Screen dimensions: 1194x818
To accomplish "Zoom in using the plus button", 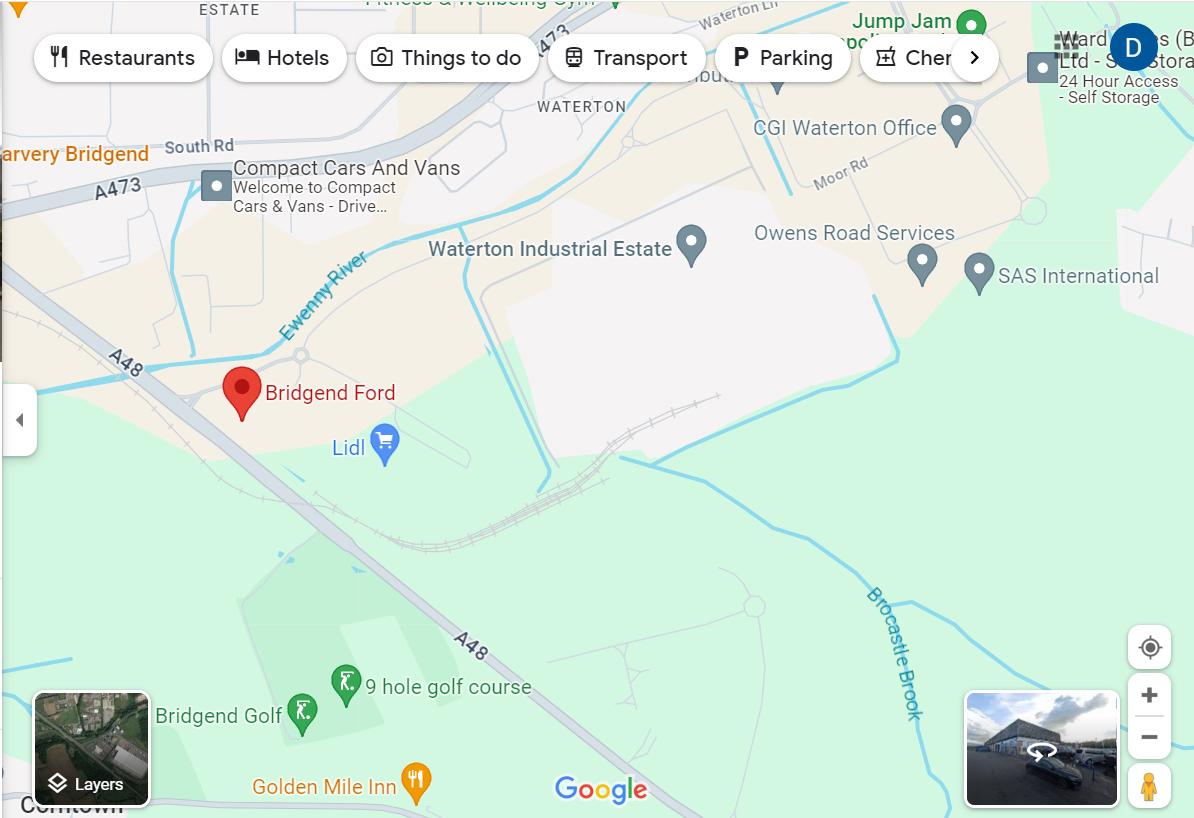I will (x=1149, y=695).
